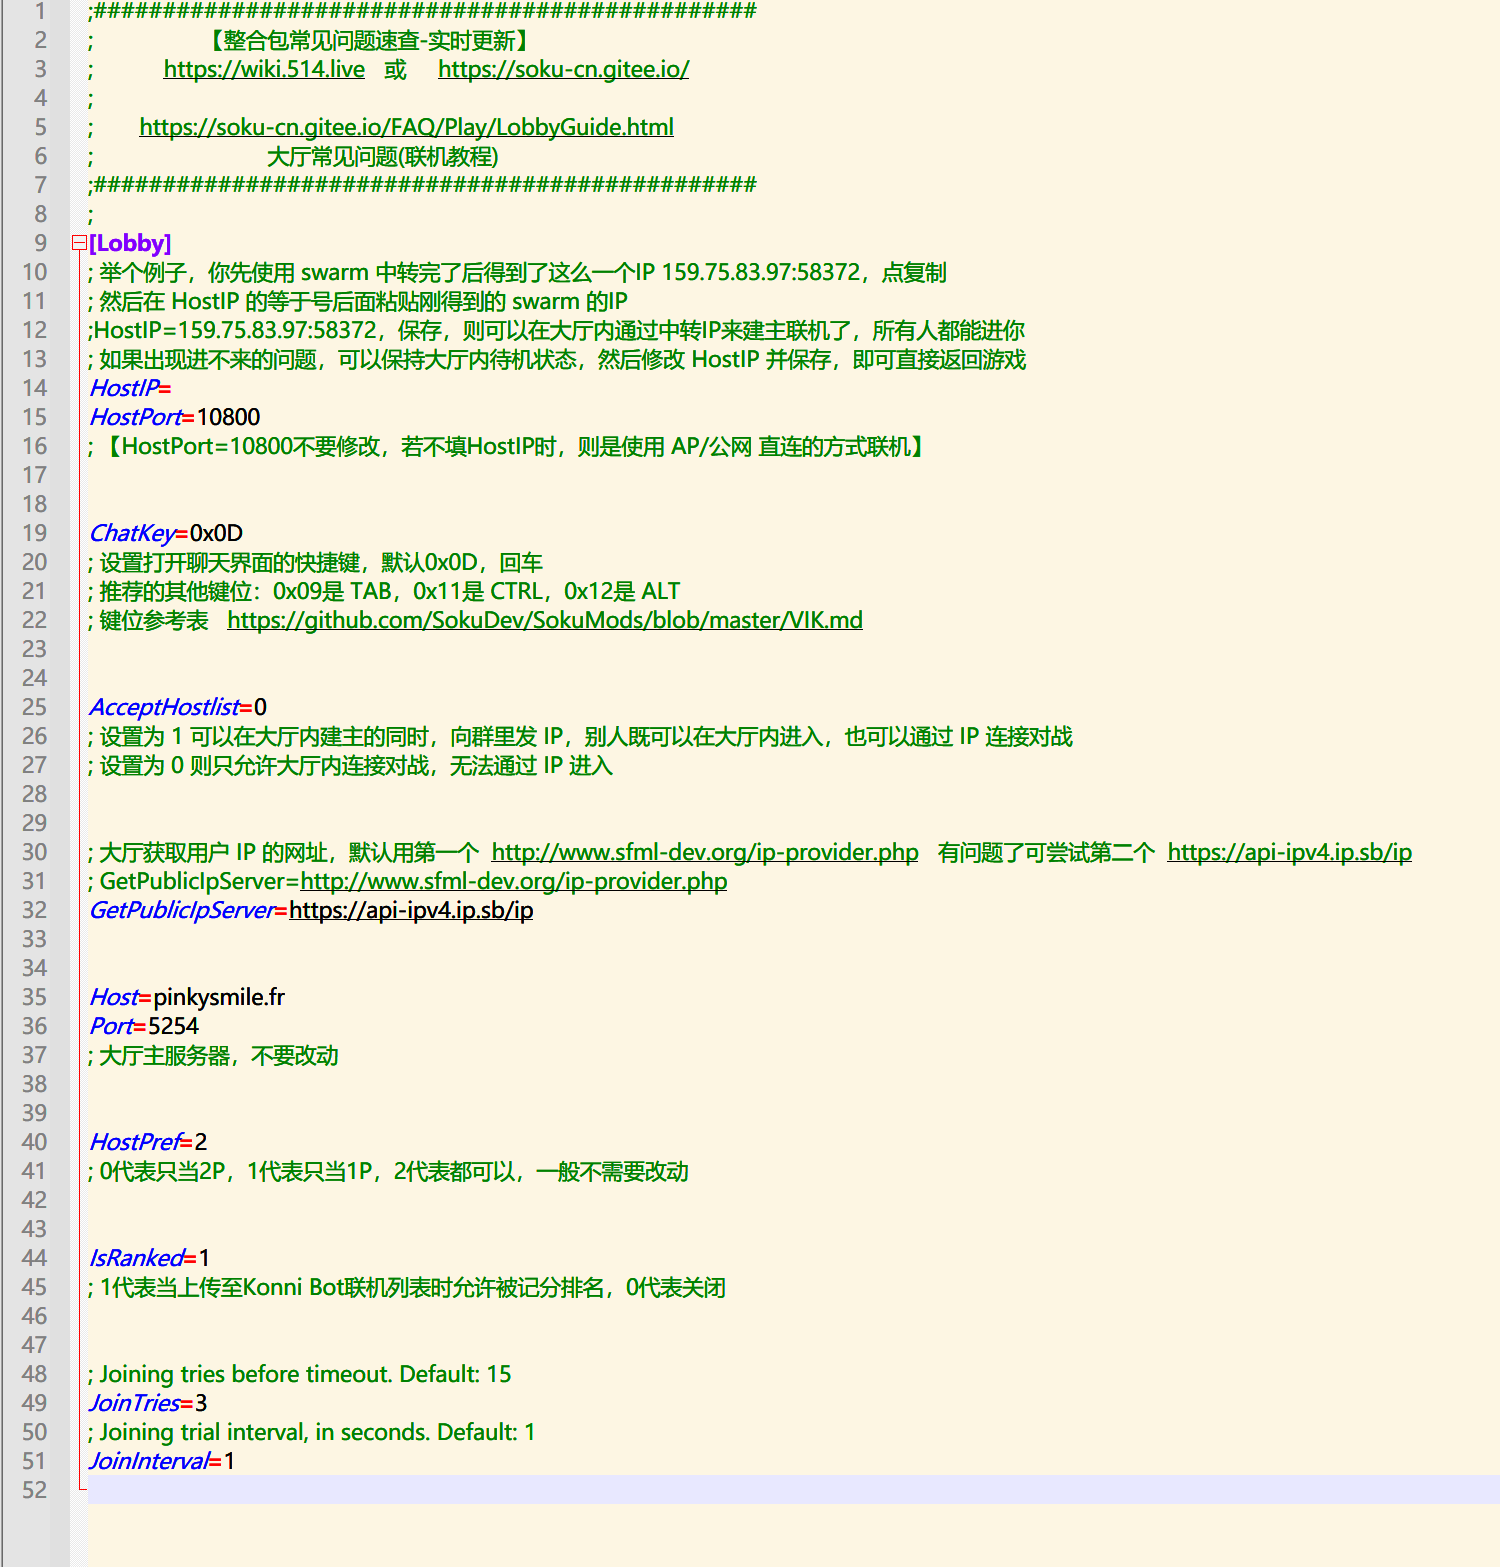Click the HostPort key name
Image resolution: width=1500 pixels, height=1567 pixels.
136,417
